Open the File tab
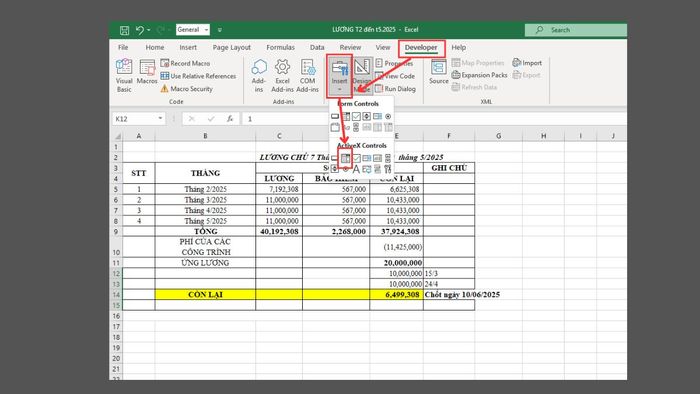 pyautogui.click(x=123, y=47)
